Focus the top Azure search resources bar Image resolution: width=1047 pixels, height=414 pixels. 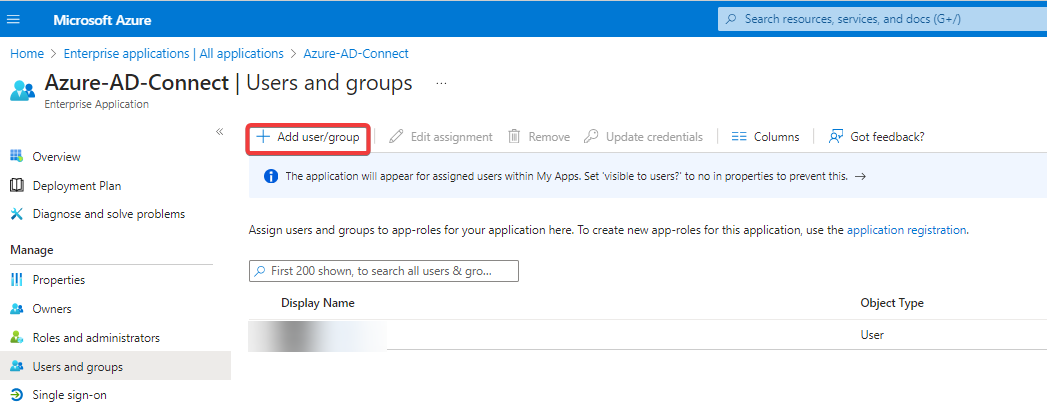click(880, 19)
